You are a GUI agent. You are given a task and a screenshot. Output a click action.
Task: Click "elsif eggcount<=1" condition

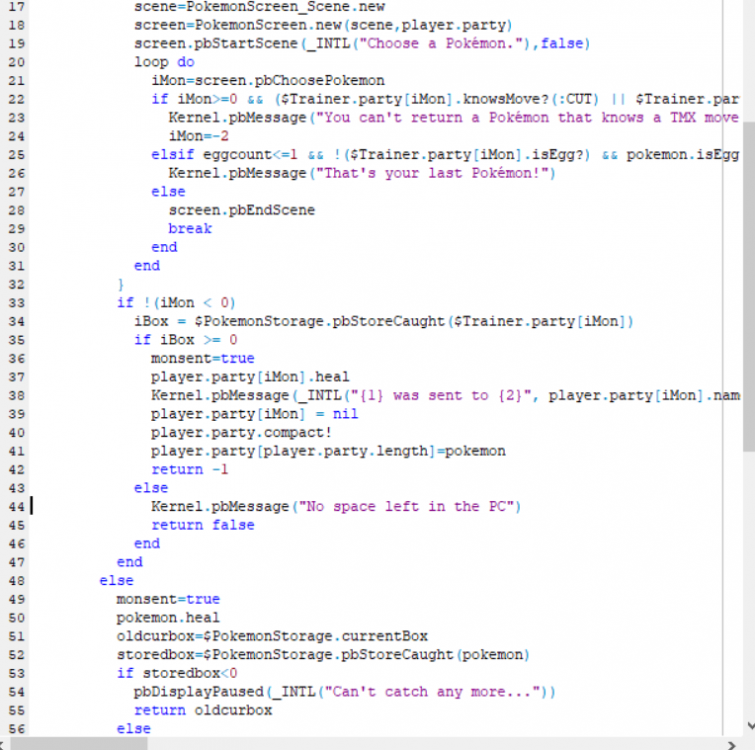[224, 155]
